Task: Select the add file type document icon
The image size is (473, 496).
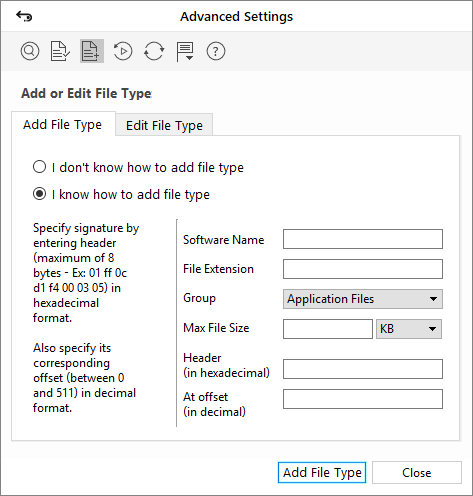Action: (92, 51)
